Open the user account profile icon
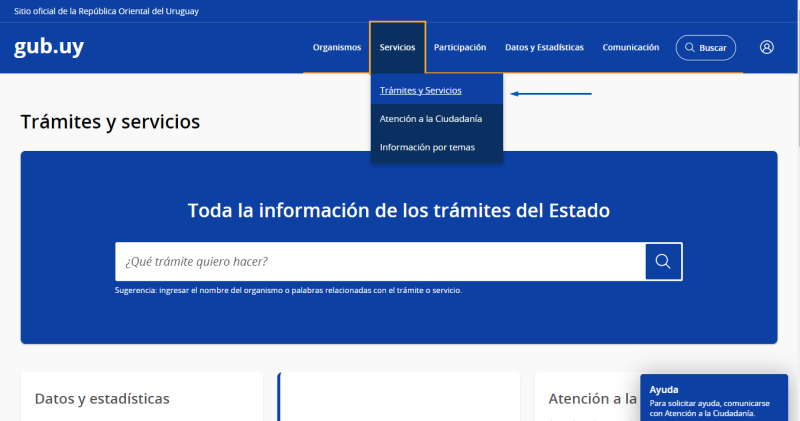 click(766, 47)
